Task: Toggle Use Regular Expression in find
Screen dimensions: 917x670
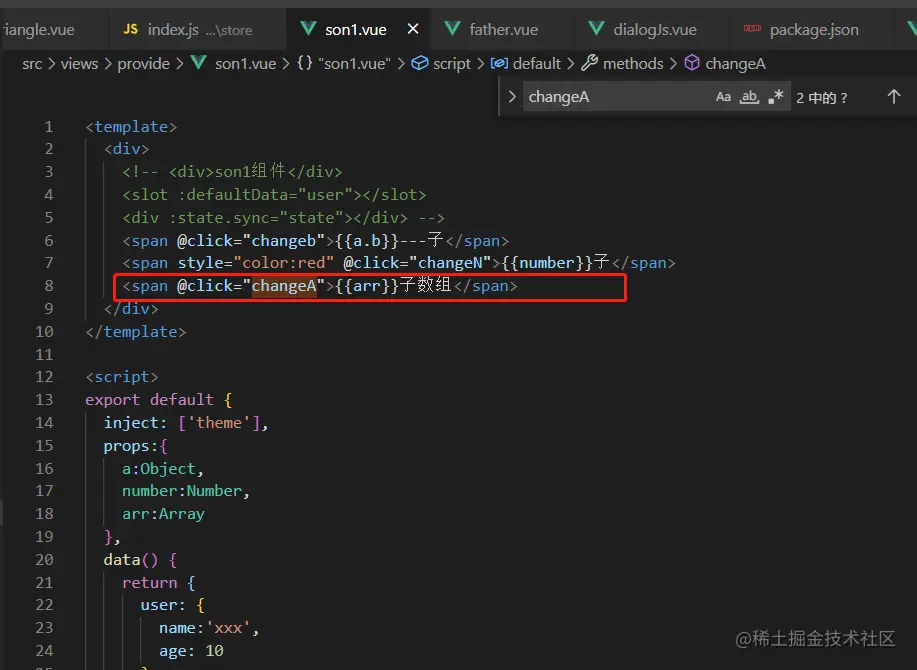Action: [775, 96]
